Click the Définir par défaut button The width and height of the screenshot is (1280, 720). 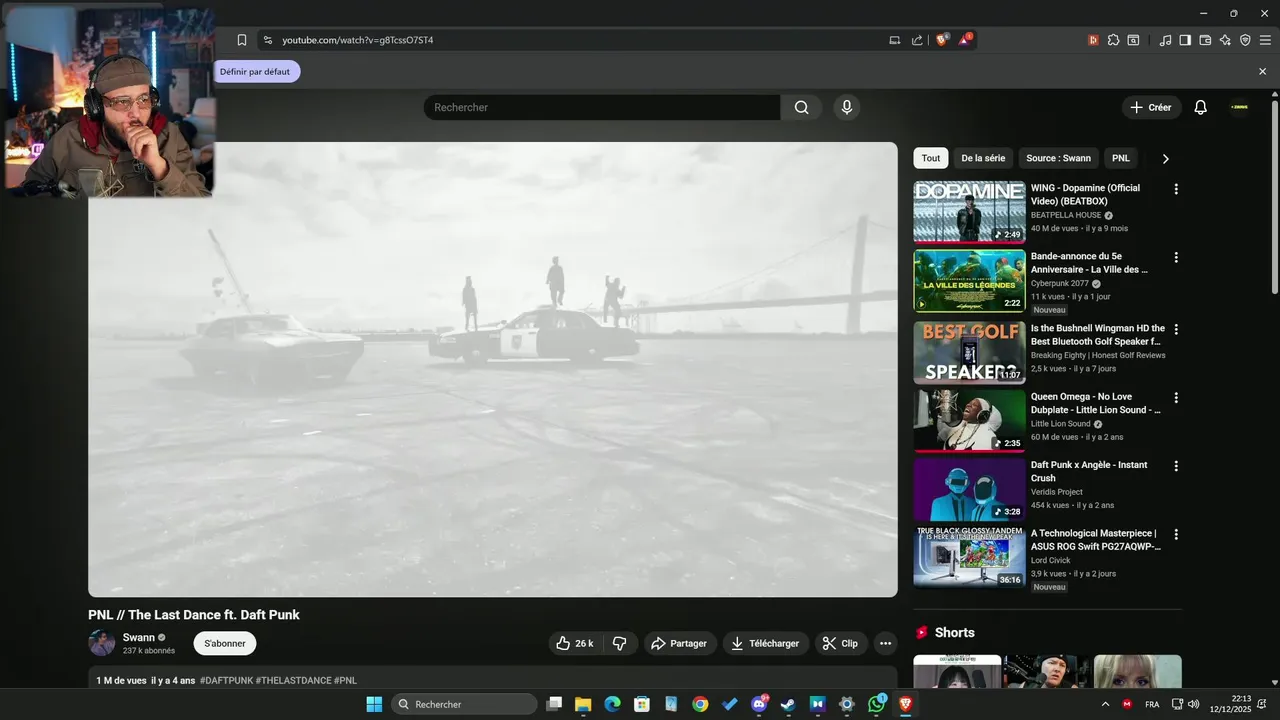coord(255,72)
